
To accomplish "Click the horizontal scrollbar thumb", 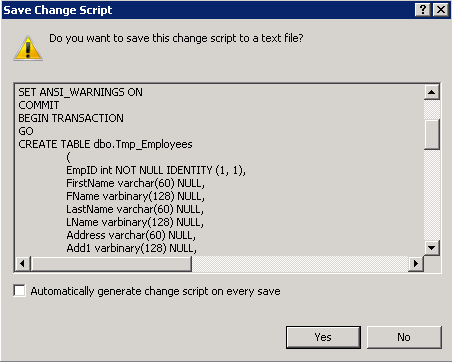I will coord(111,264).
